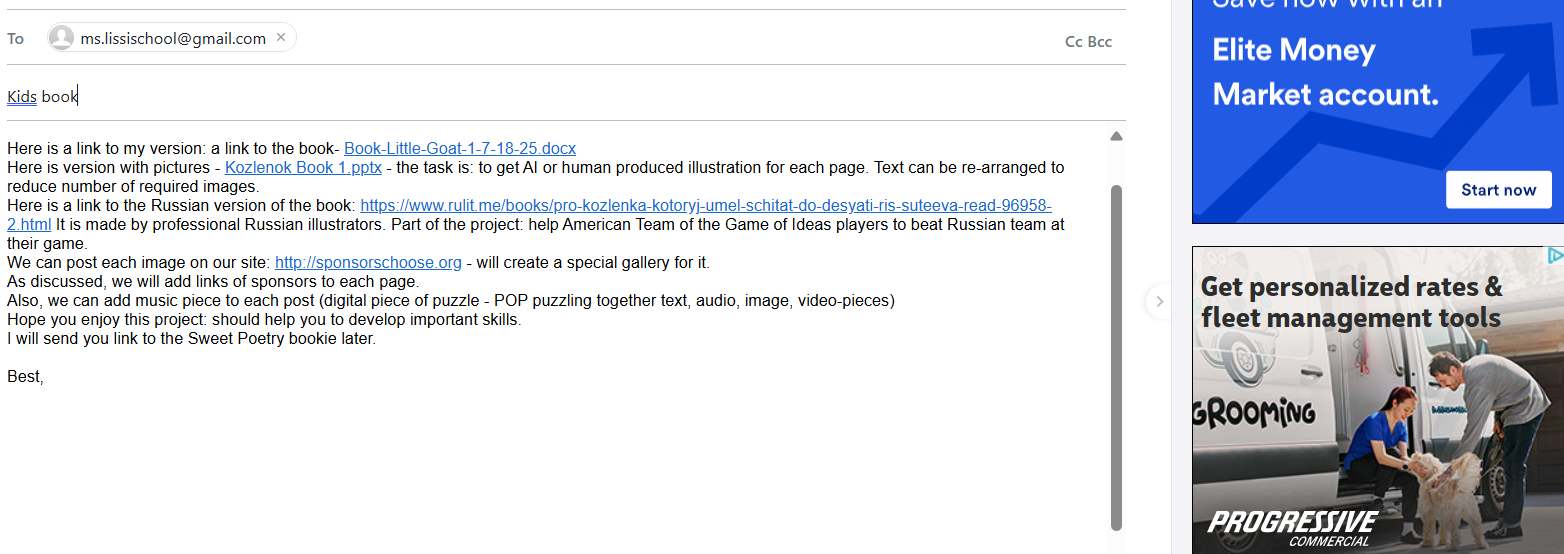Remove recipient ms.lissischool@gmail.com with the X
Screen dimensions: 1564x554
coord(281,38)
